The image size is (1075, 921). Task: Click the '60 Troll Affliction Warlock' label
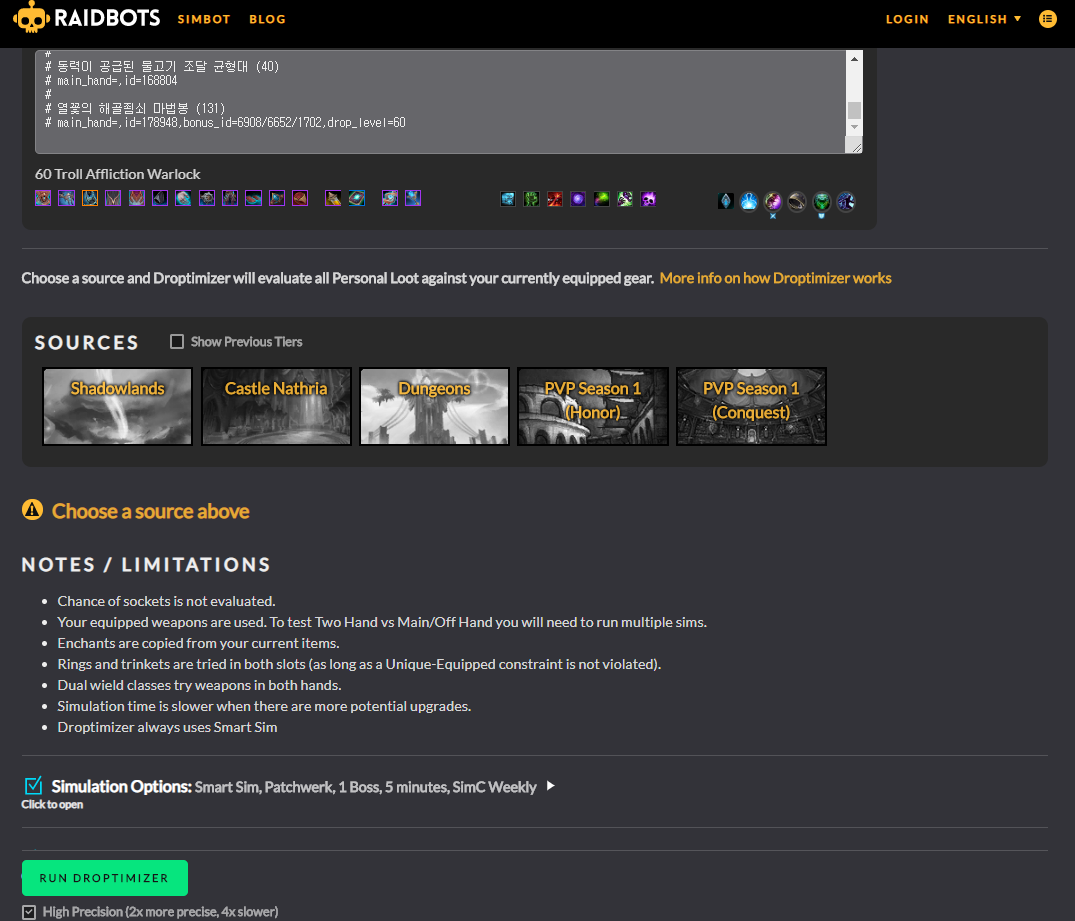[x=117, y=174]
